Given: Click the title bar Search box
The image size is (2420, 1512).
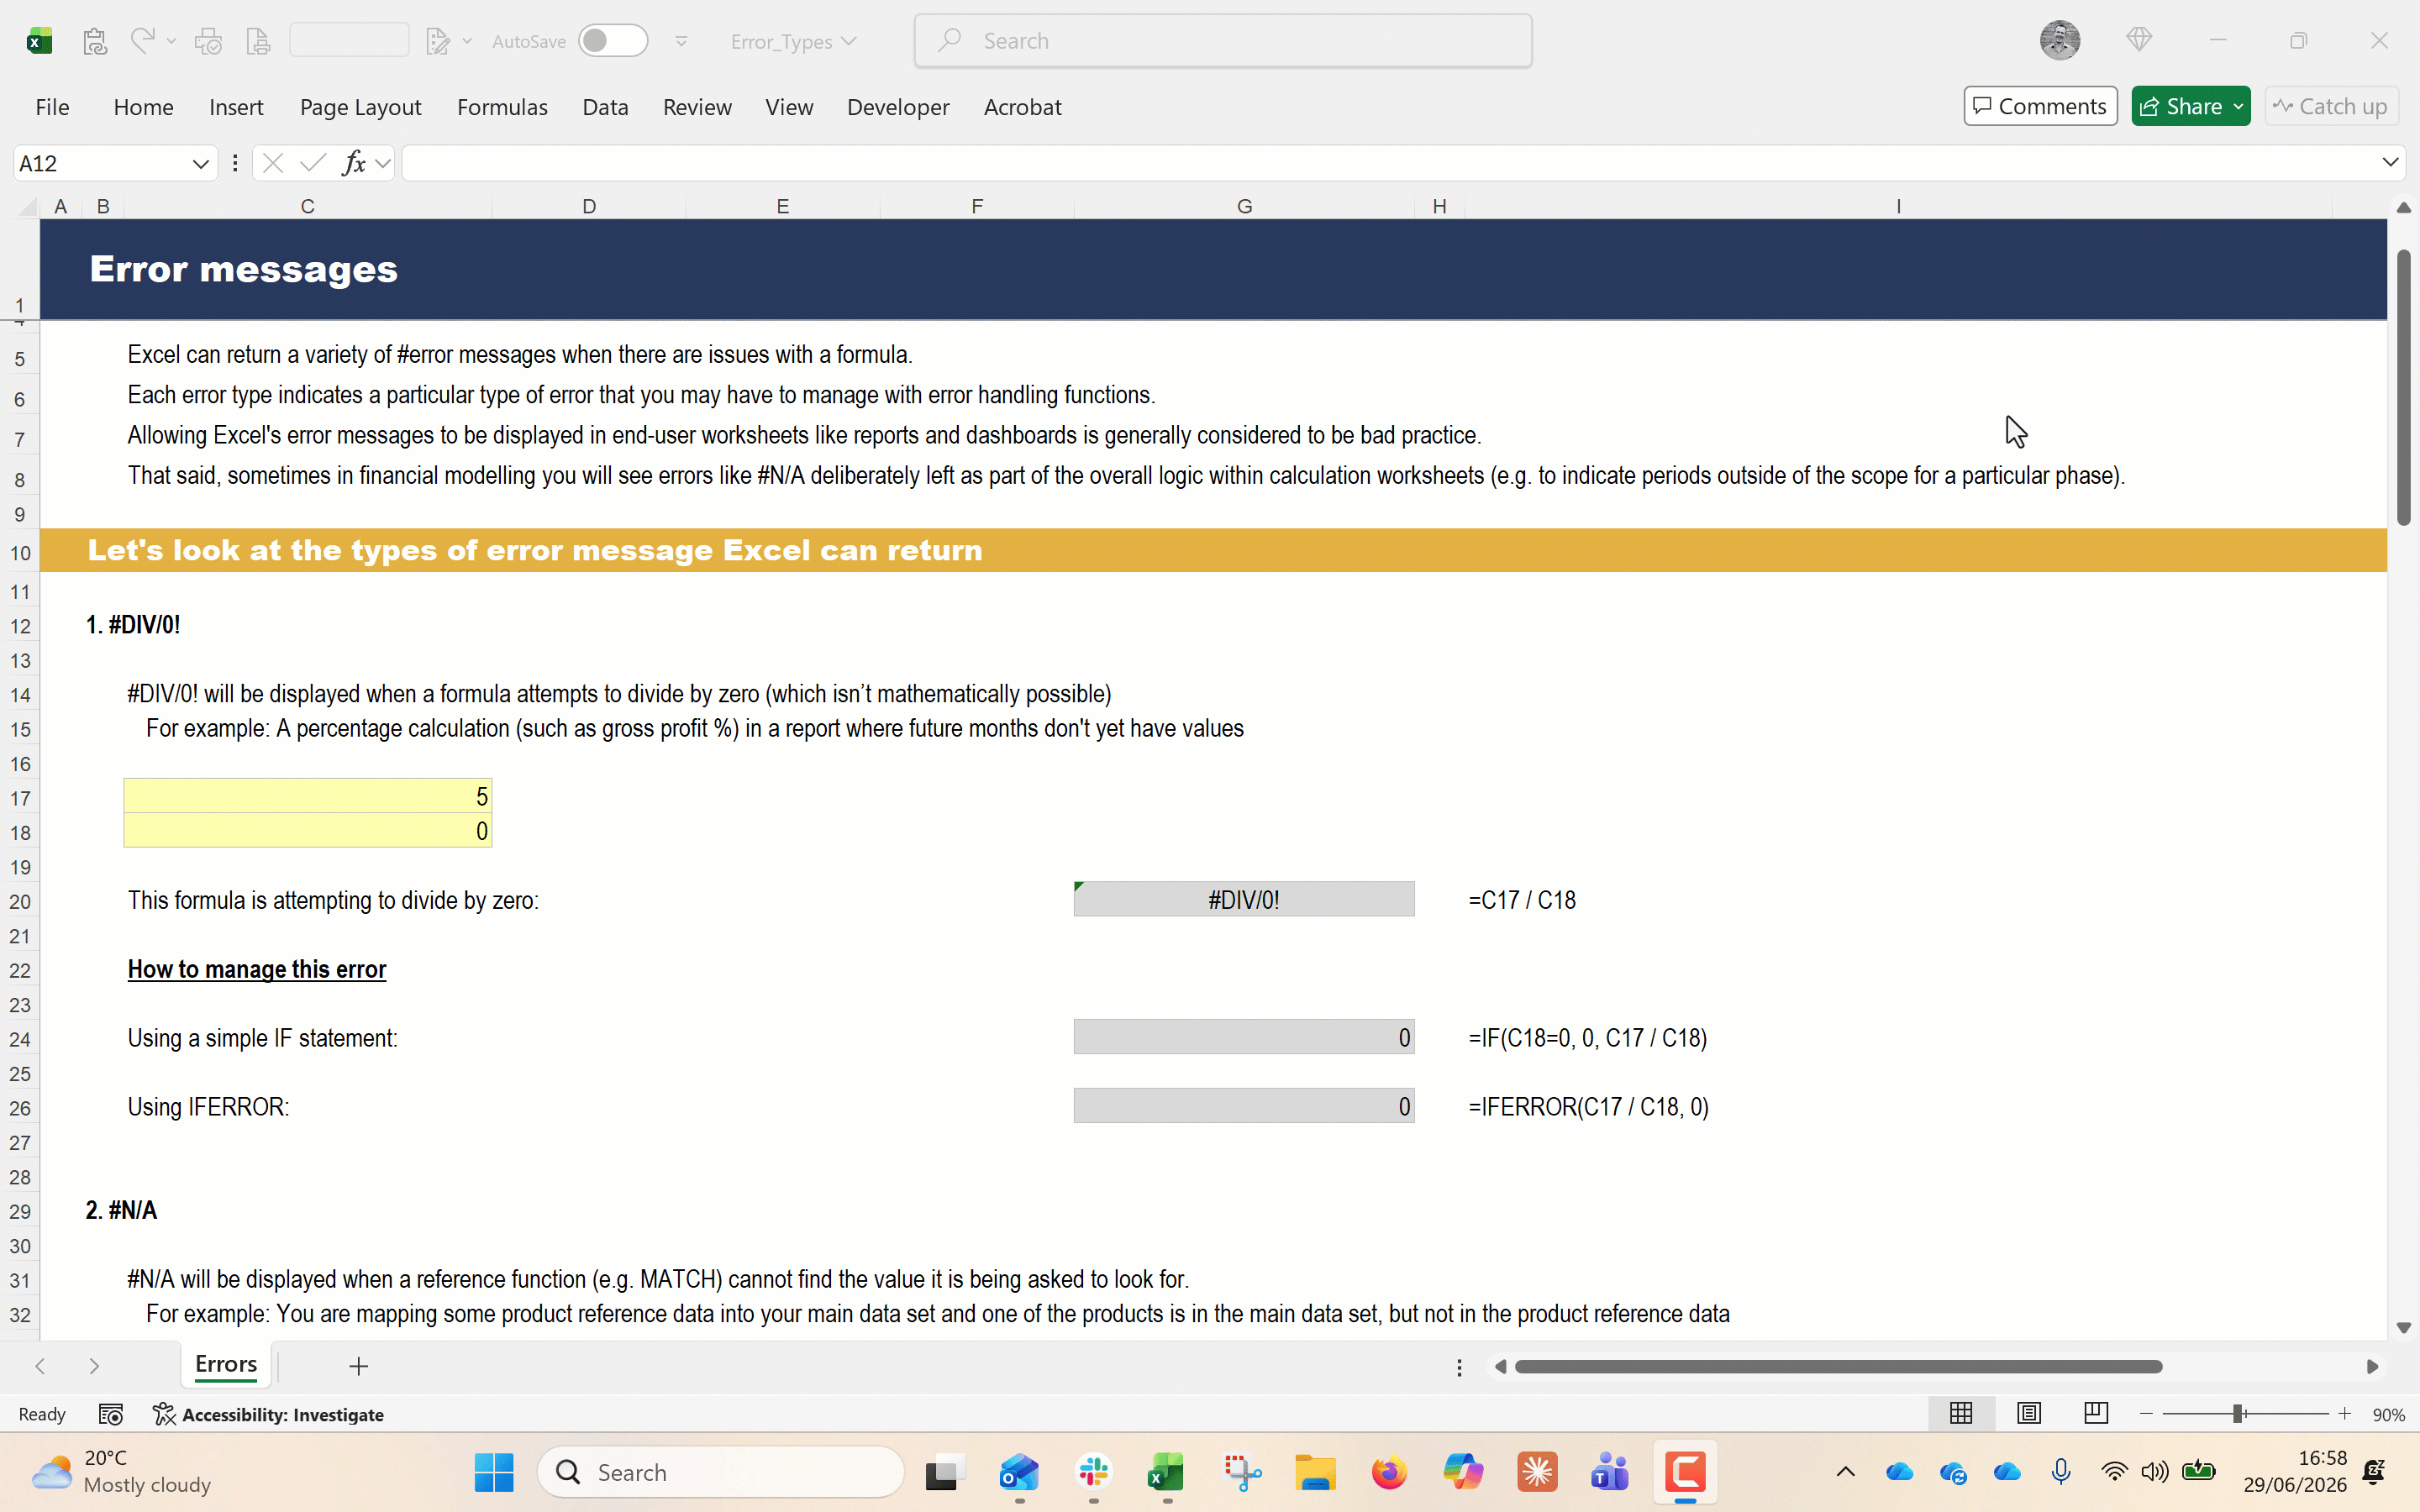Looking at the screenshot, I should tap(1223, 41).
